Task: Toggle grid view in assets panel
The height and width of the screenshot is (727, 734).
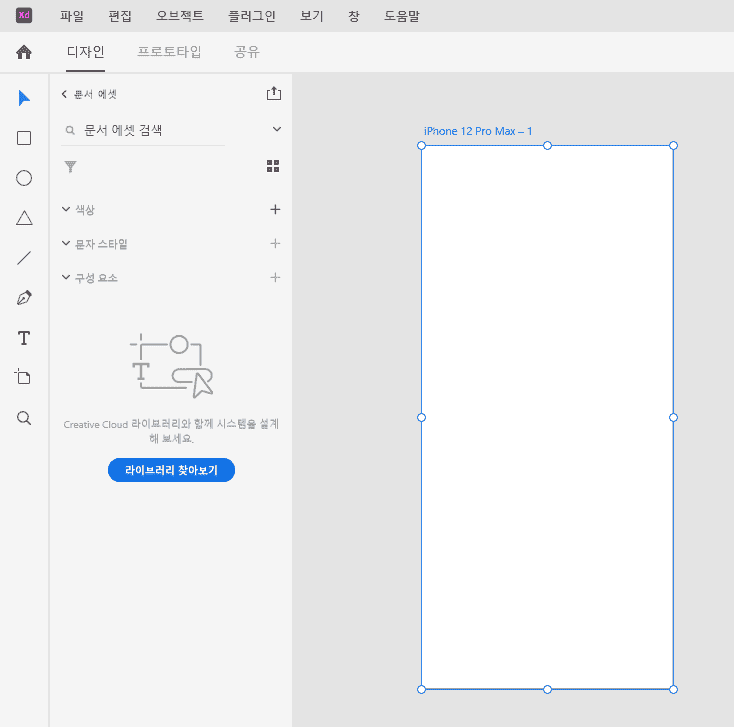Action: pyautogui.click(x=273, y=166)
